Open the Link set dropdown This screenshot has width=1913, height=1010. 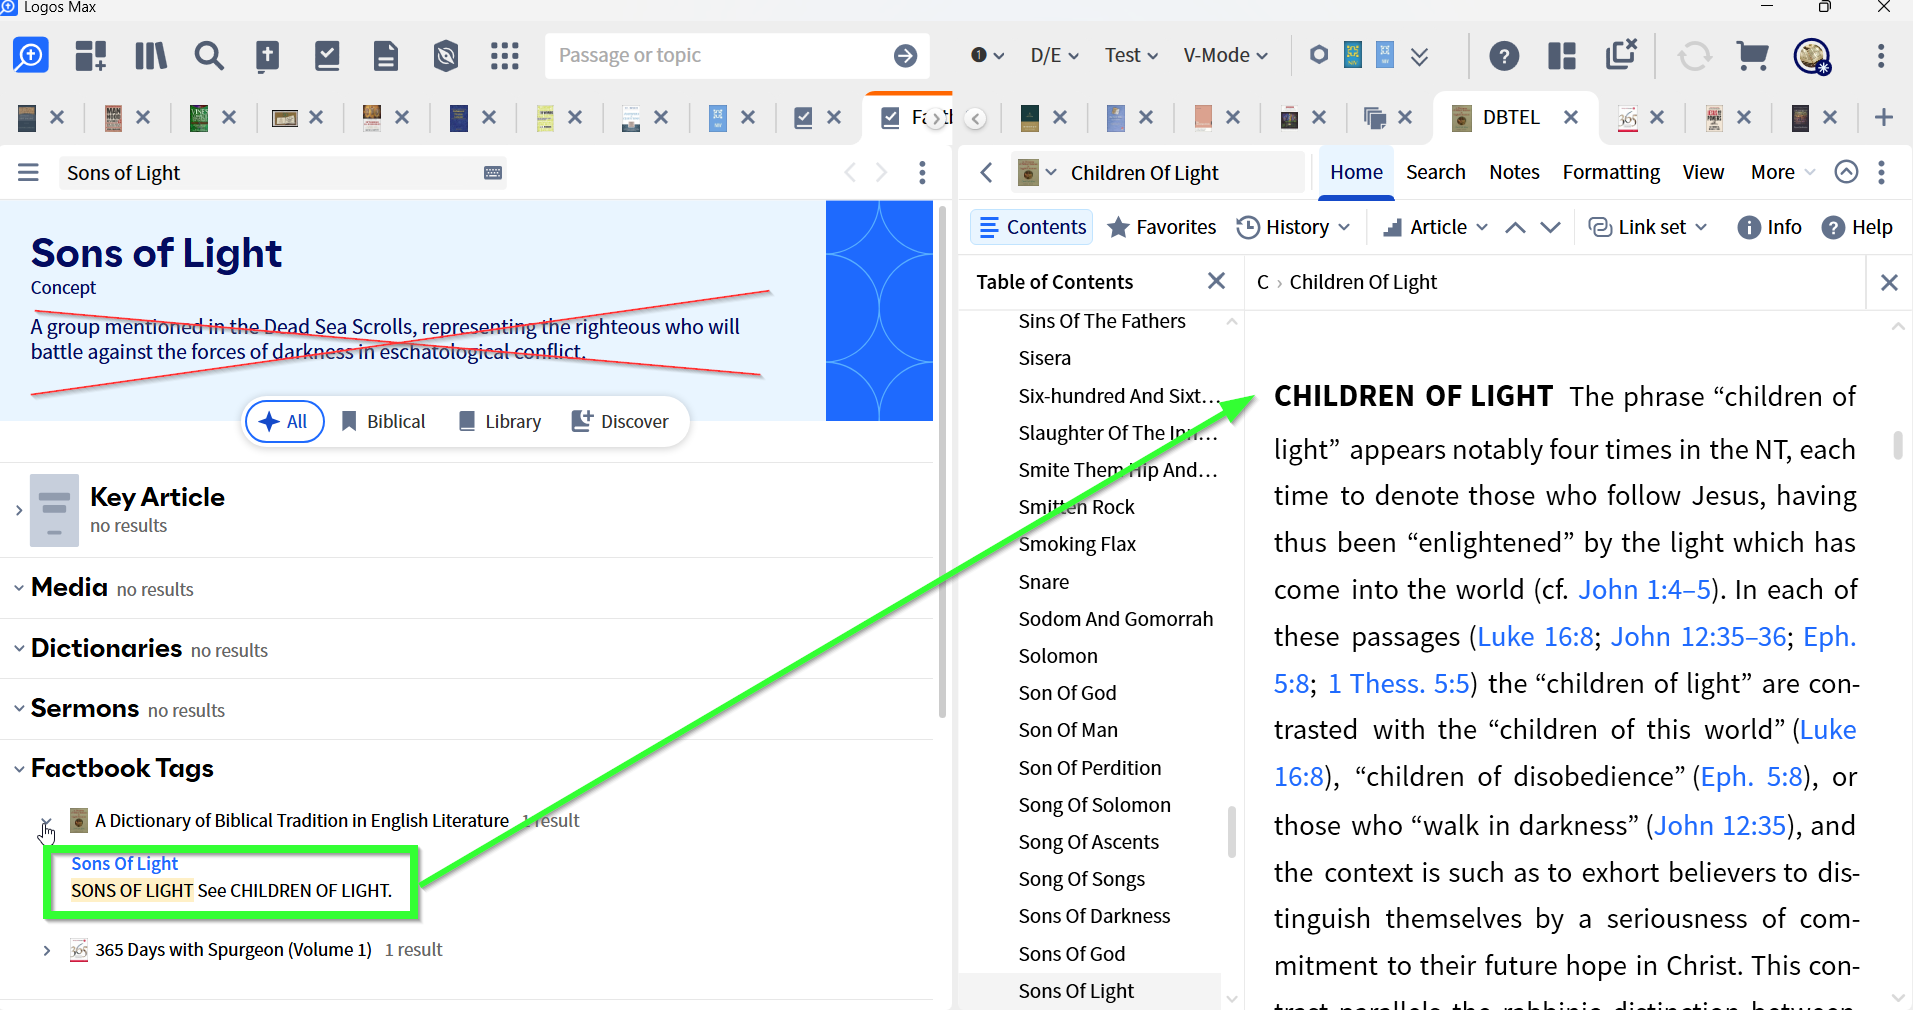1648,227
